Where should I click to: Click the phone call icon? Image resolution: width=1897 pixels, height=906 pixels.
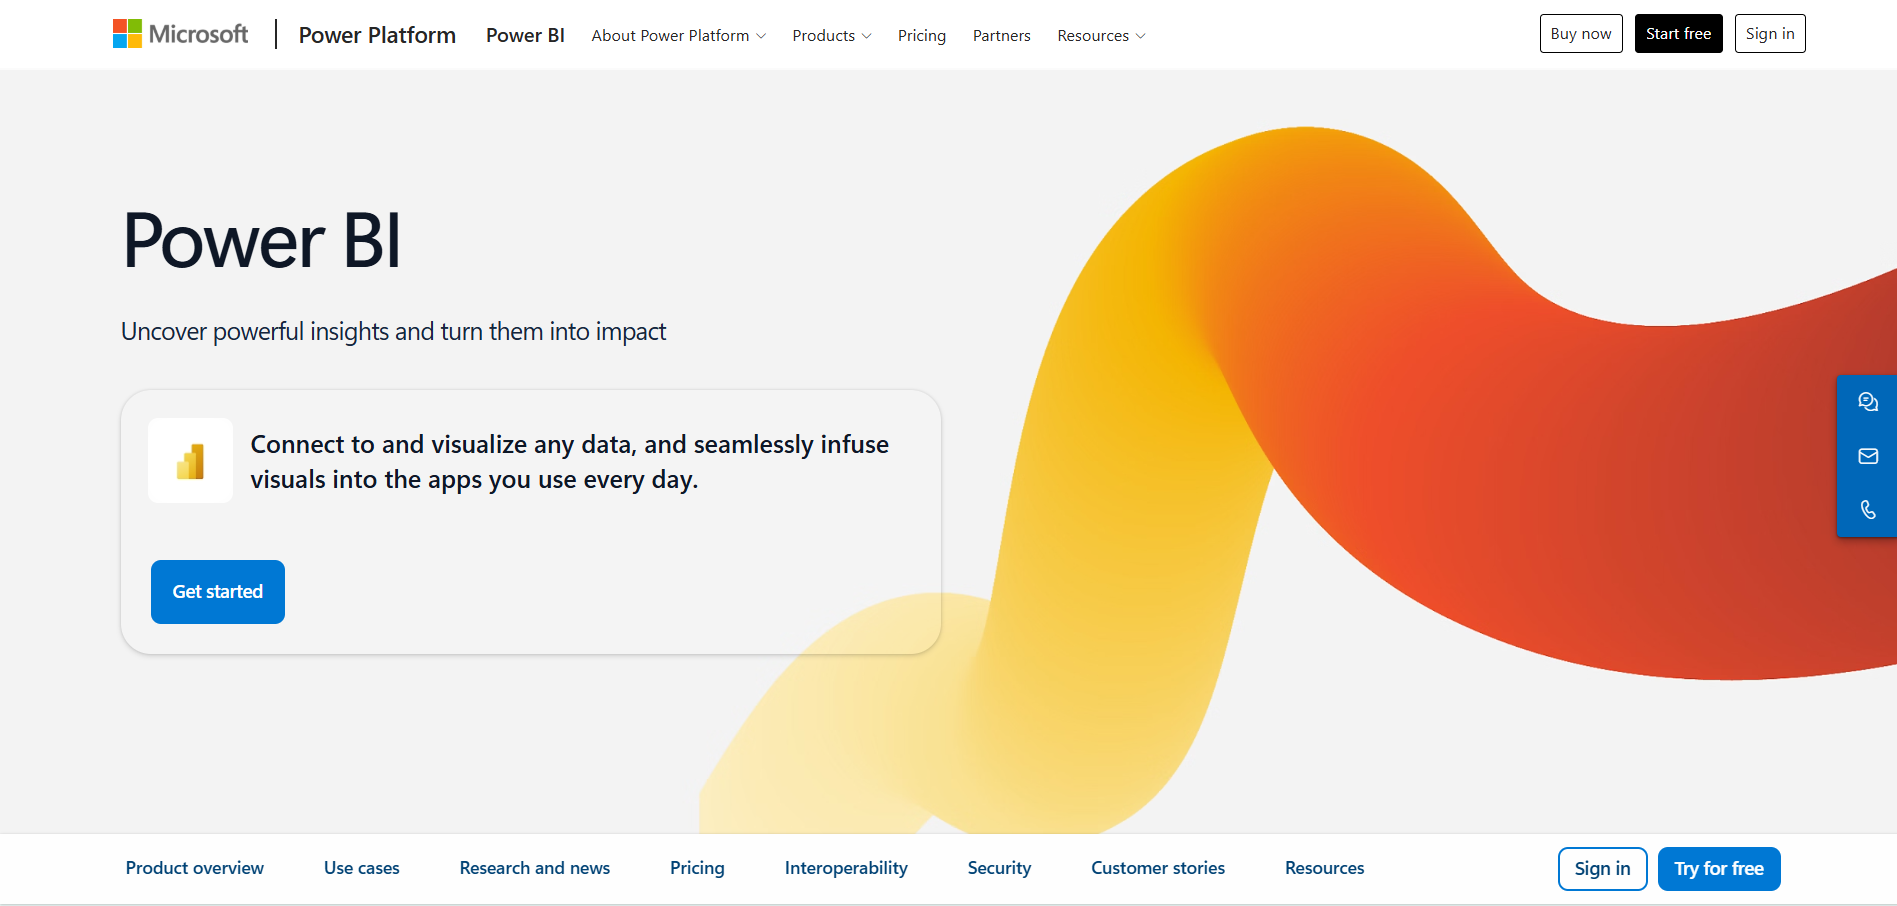click(1867, 510)
